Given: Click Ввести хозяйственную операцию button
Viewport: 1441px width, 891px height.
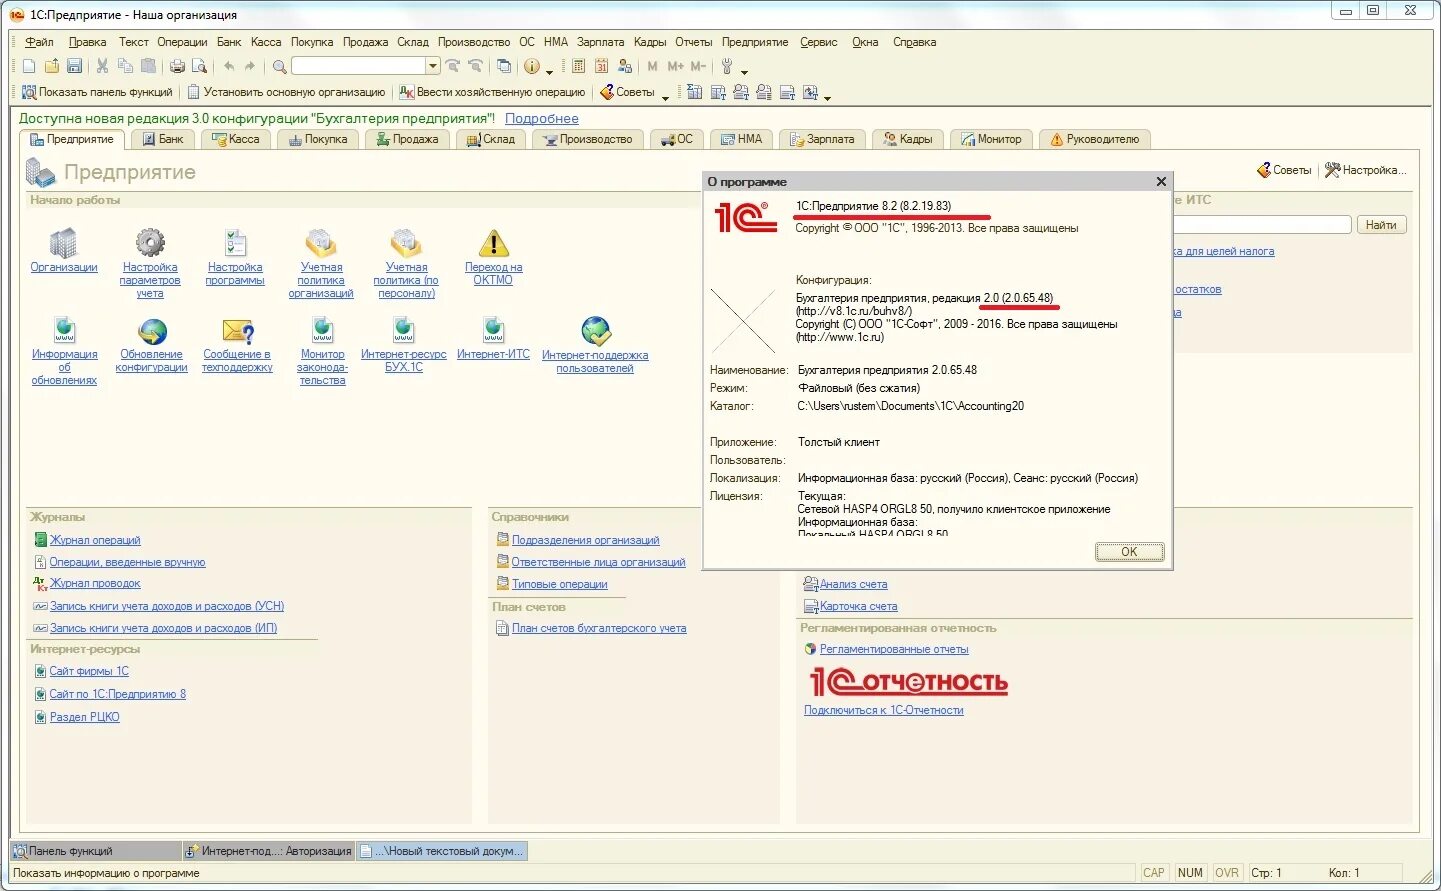Looking at the screenshot, I should (x=493, y=92).
